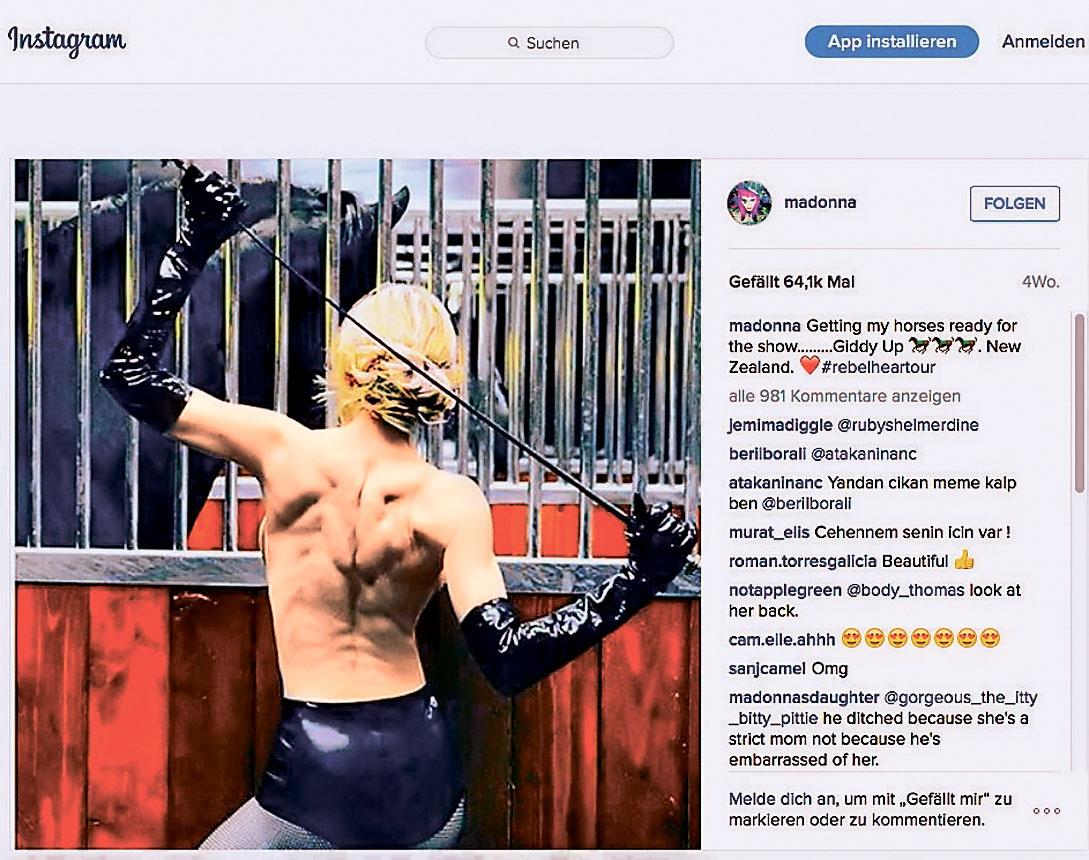Click the App installieren button
Viewport: 1089px width, 860px height.
[892, 42]
